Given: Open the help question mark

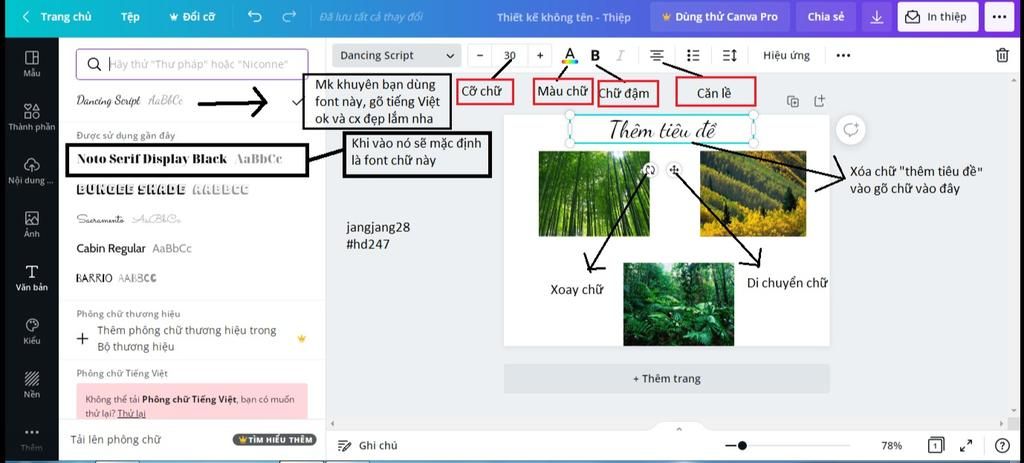Looking at the screenshot, I should point(1002,445).
